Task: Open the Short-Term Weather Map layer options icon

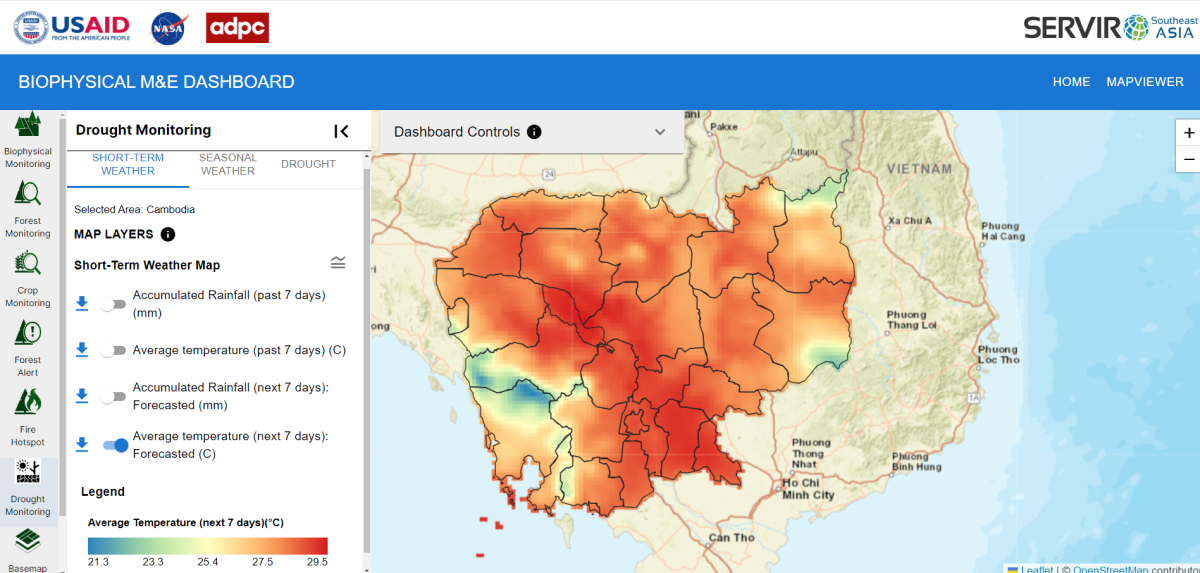Action: click(x=338, y=263)
